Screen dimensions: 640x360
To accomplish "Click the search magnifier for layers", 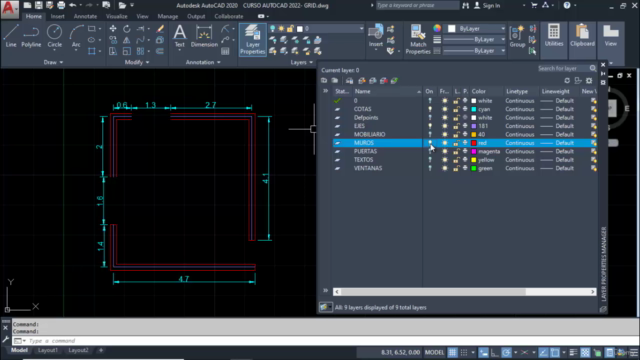I will pos(593,68).
